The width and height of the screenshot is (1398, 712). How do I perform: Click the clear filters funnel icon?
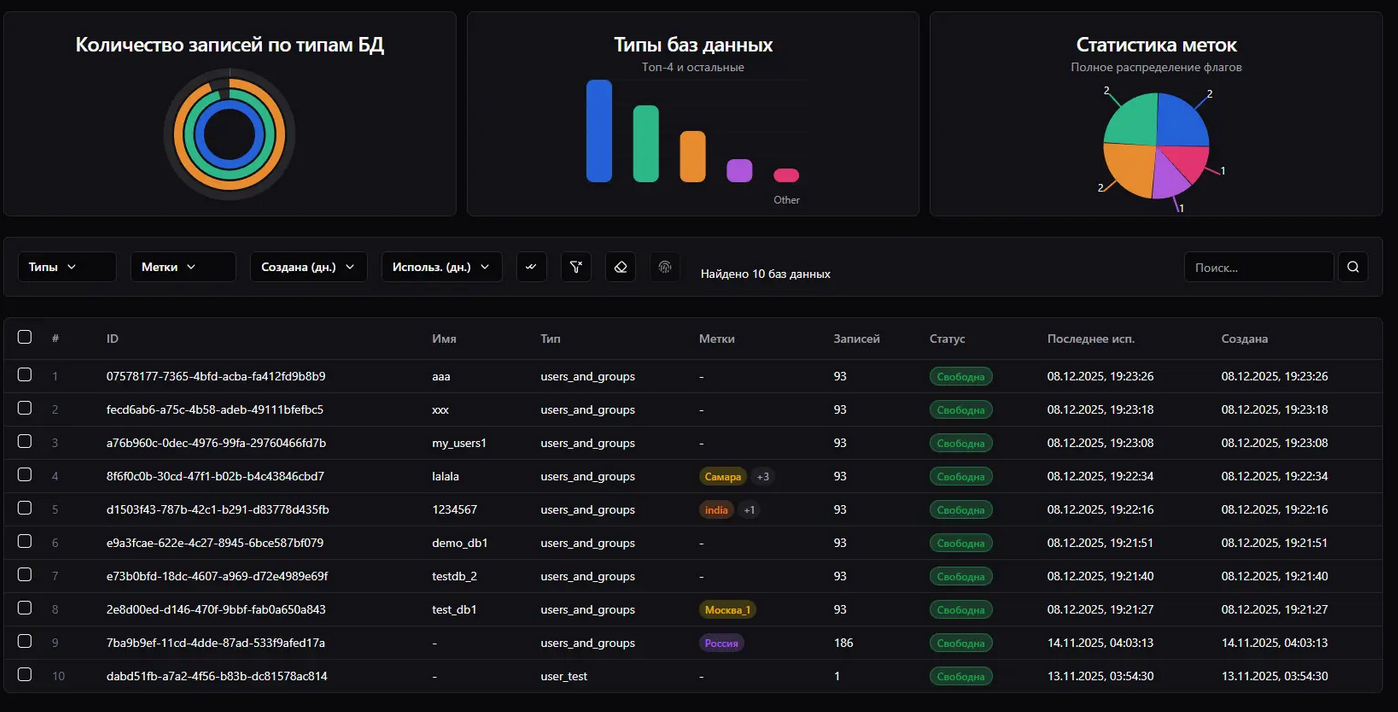(x=576, y=267)
